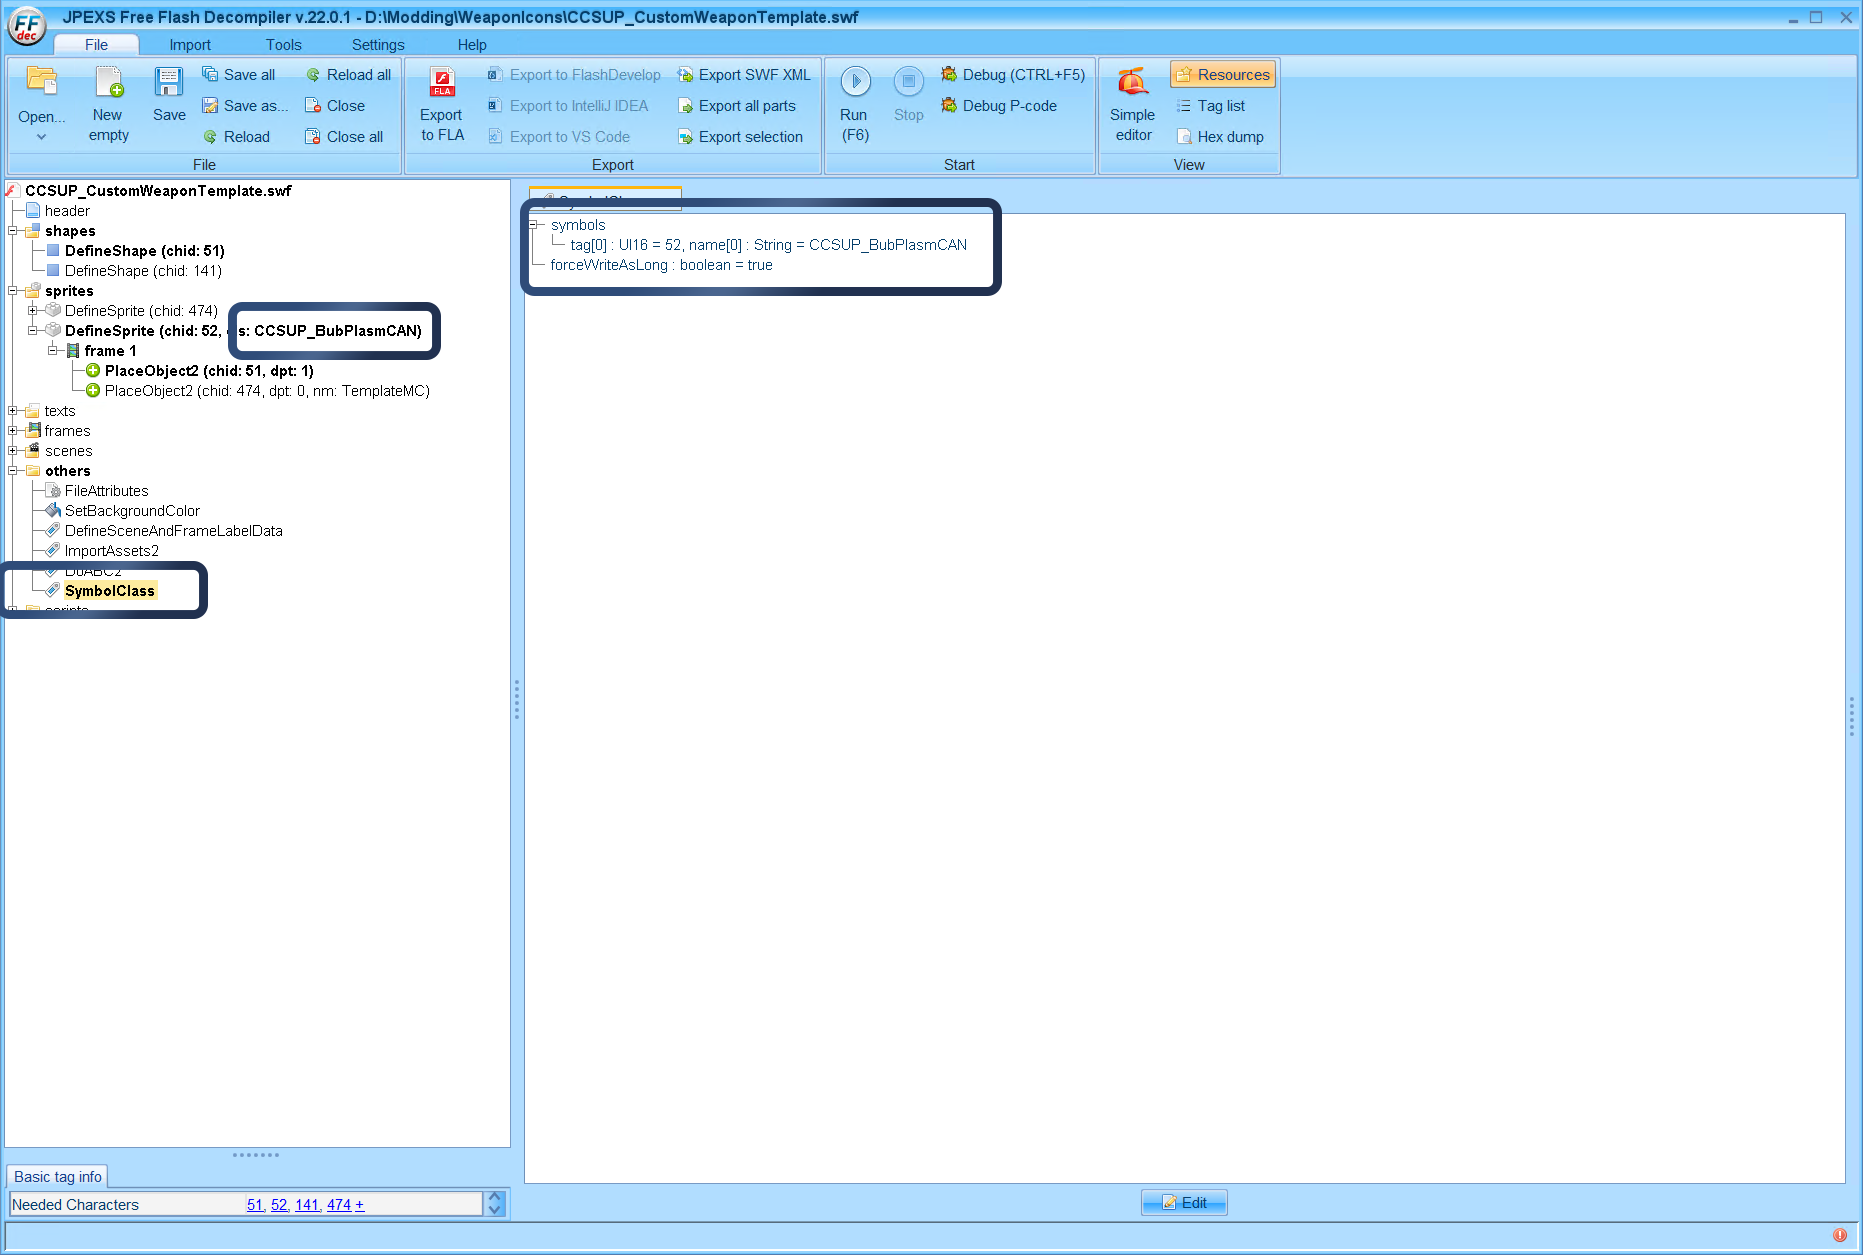This screenshot has height=1255, width=1863.
Task: Export SWF XML from the Export panel
Action: pos(744,74)
